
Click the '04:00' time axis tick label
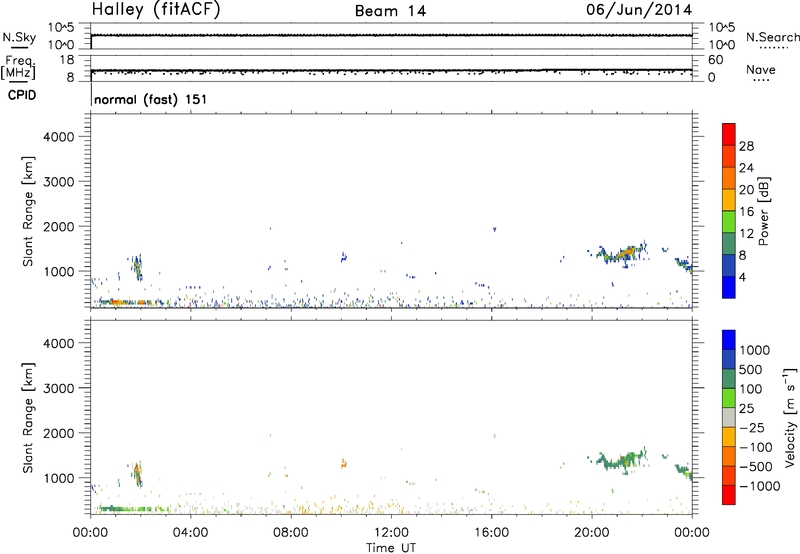(x=190, y=533)
